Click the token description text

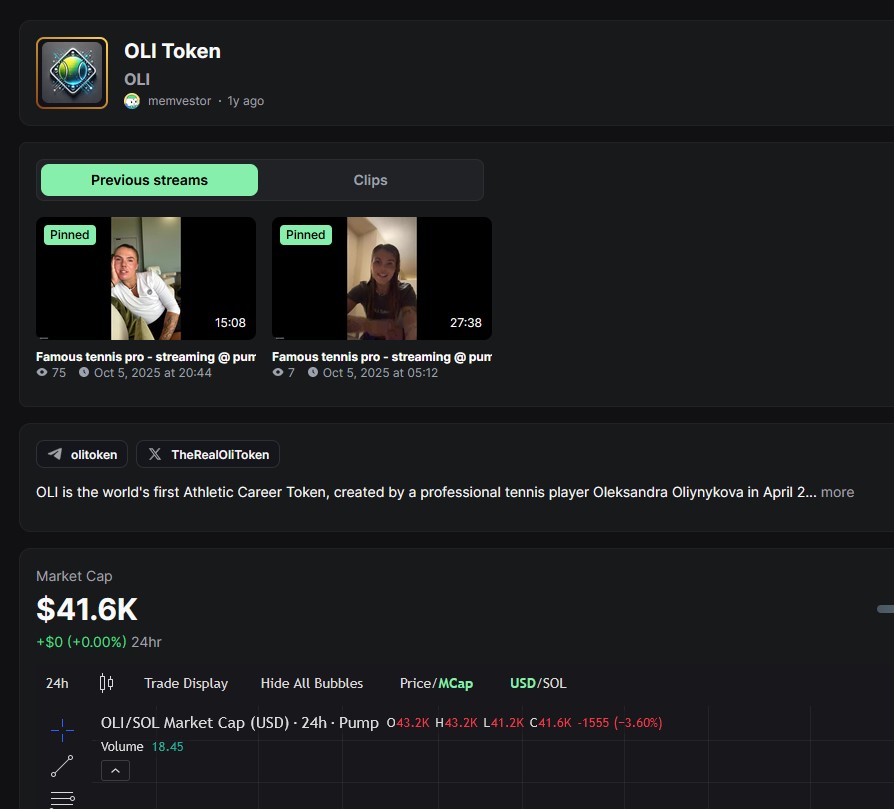[x=426, y=492]
